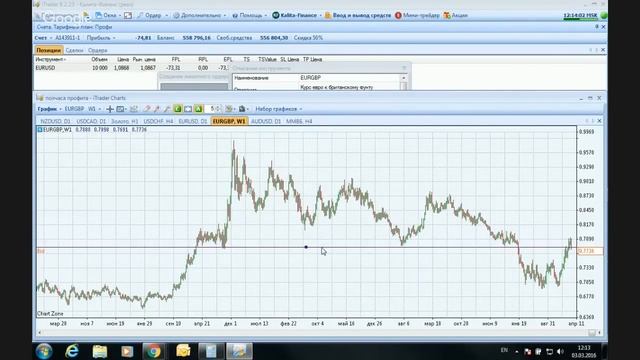
Task: Click the network icon in the system tray
Action: click(549, 351)
